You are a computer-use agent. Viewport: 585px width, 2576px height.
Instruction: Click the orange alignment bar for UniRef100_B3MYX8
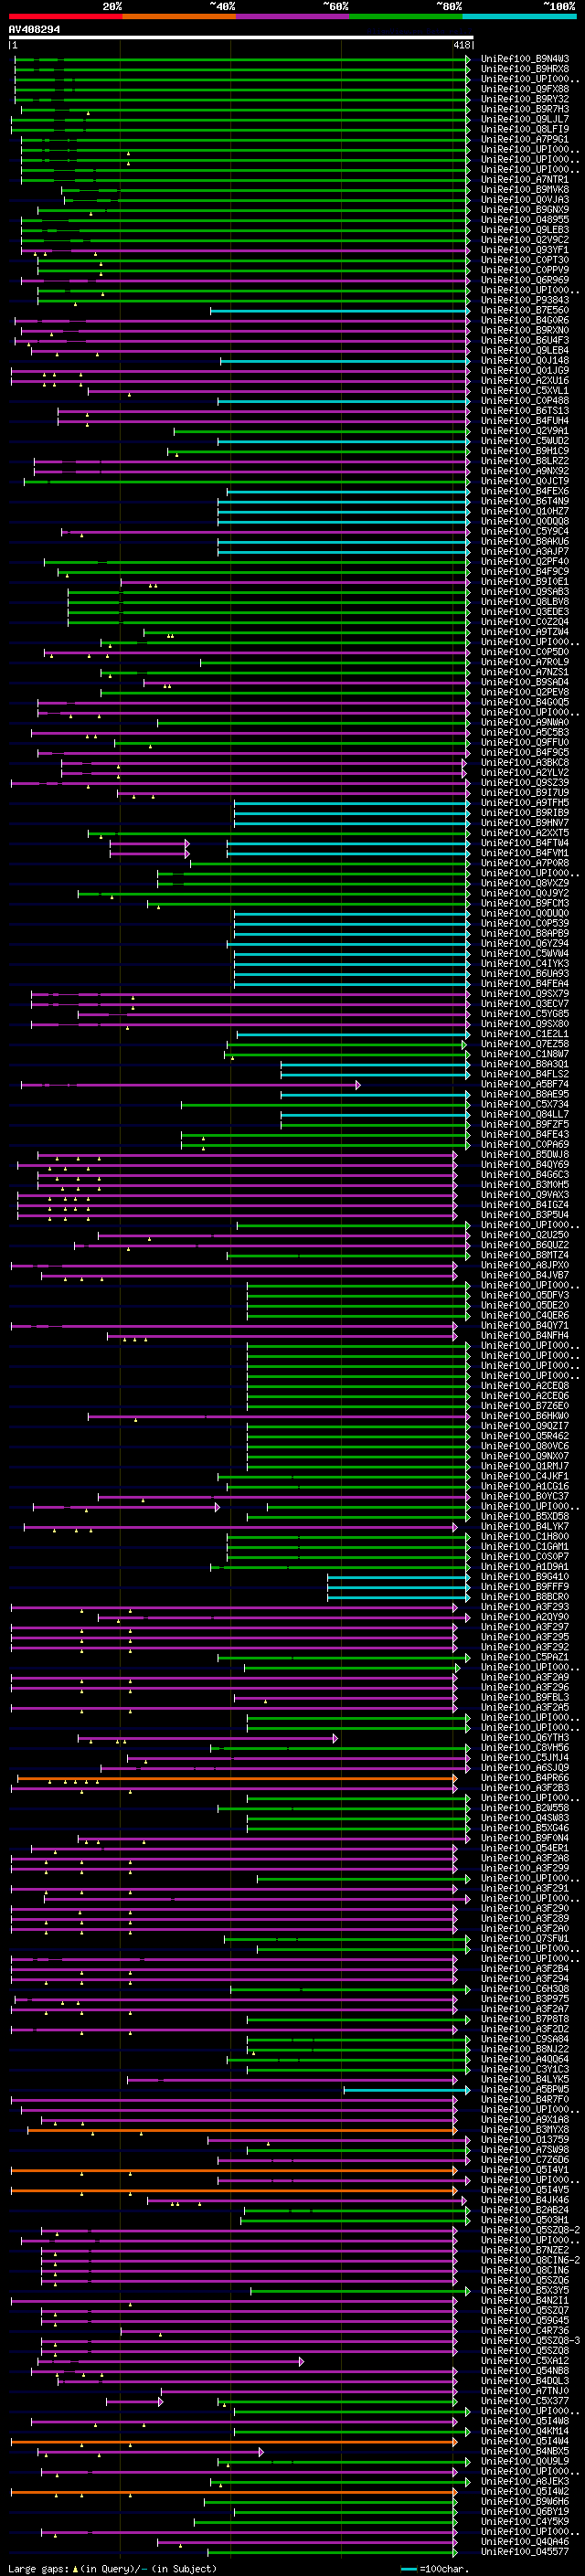tap(243, 2130)
